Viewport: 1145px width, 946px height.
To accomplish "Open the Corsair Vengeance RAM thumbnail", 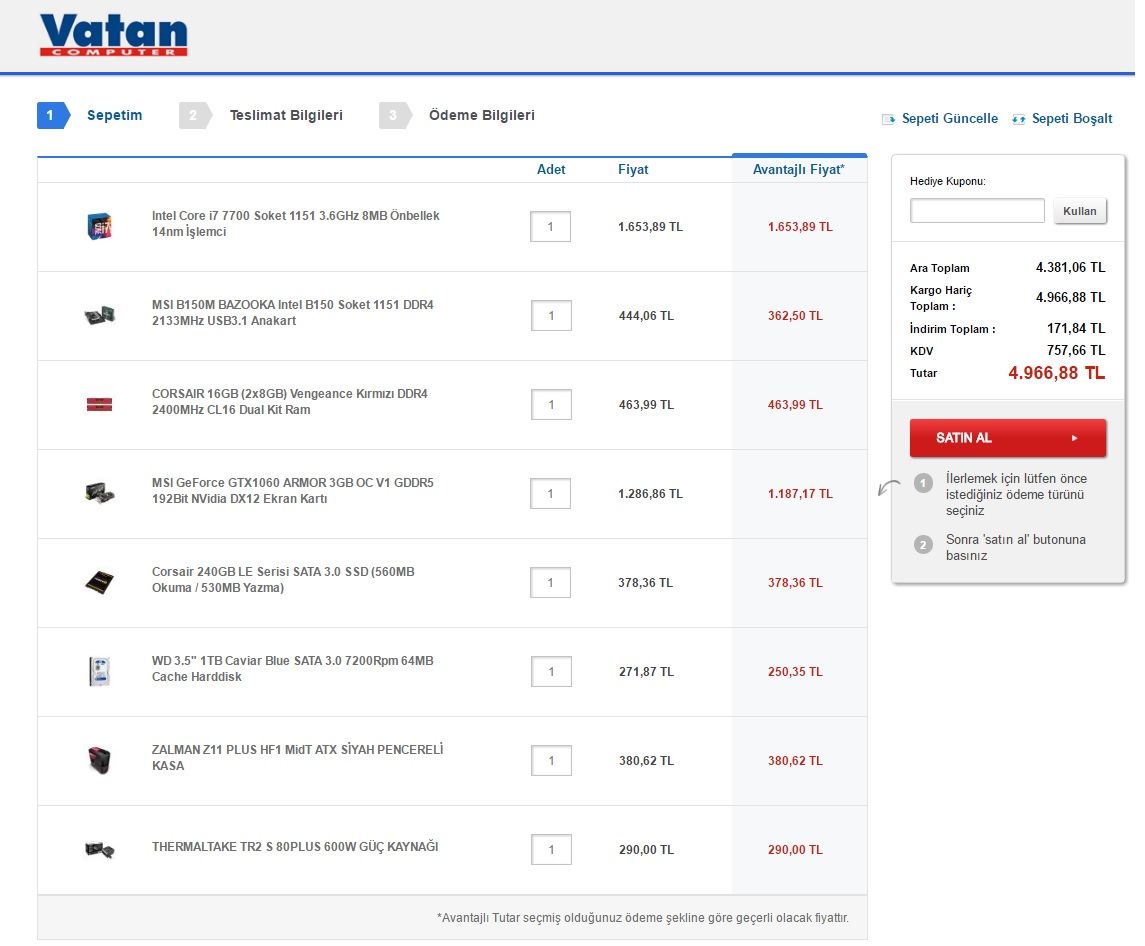I will click(99, 404).
